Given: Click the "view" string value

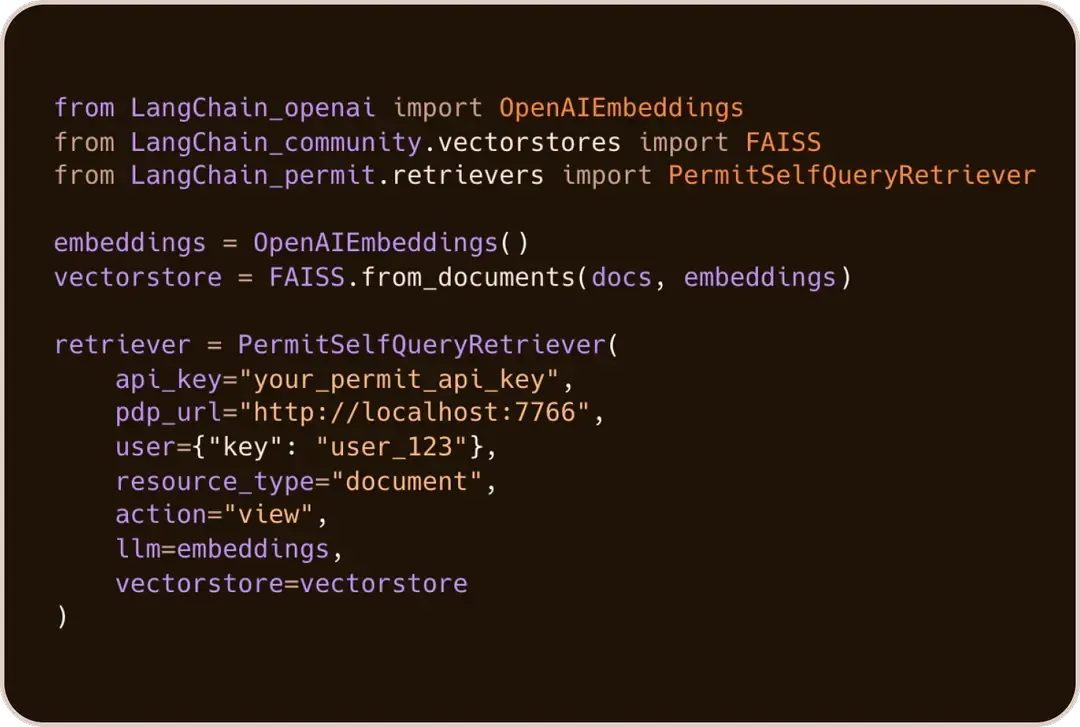Looking at the screenshot, I should click(268, 515).
